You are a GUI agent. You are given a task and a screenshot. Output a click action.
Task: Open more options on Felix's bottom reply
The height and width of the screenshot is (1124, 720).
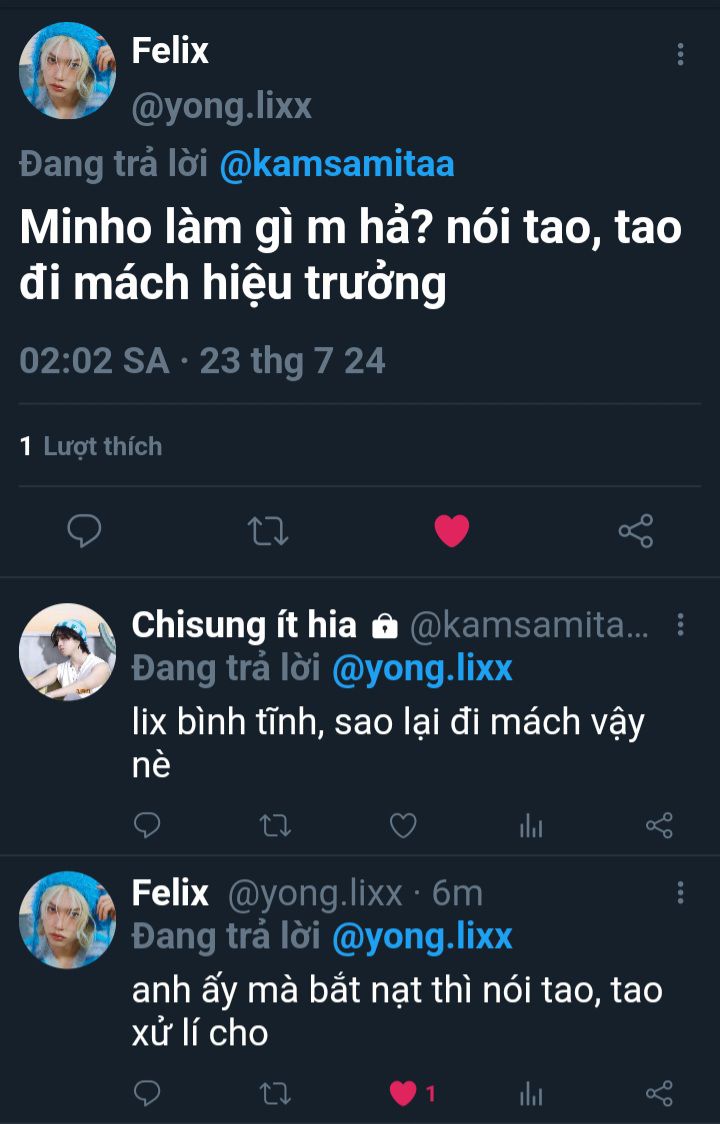680,893
